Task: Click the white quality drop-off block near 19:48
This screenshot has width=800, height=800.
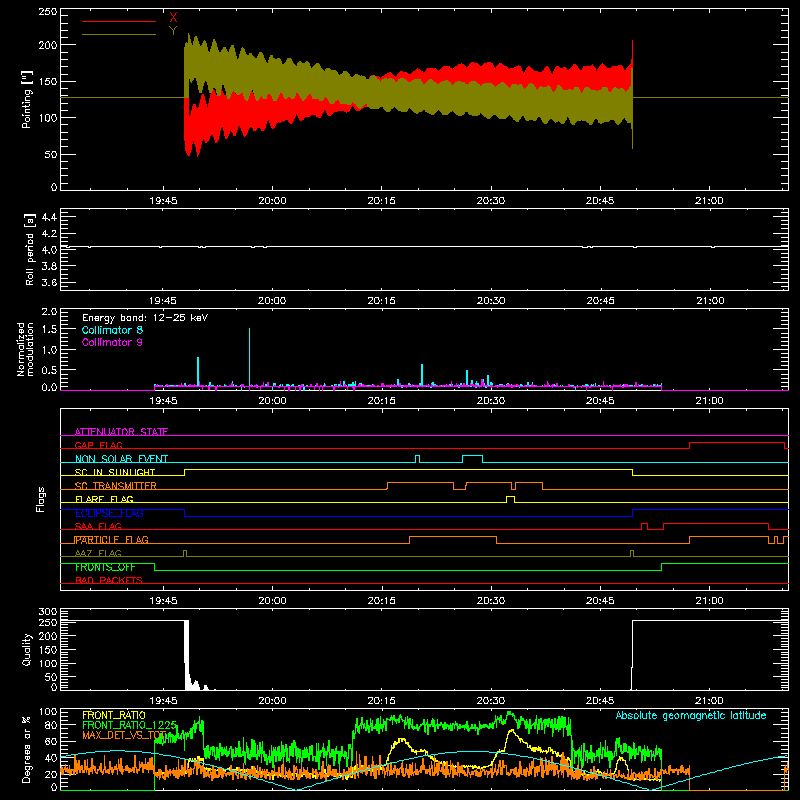Action: tap(187, 655)
